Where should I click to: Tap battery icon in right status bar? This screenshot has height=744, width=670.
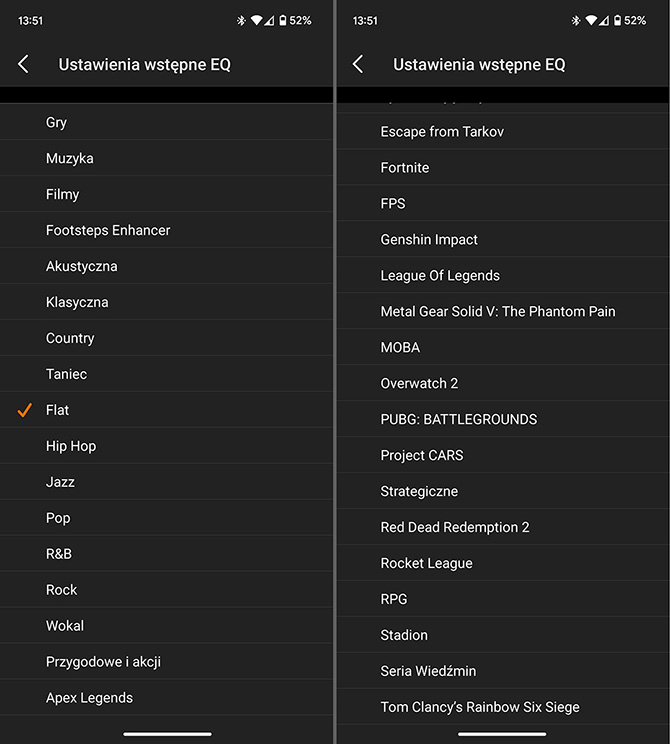[x=617, y=20]
